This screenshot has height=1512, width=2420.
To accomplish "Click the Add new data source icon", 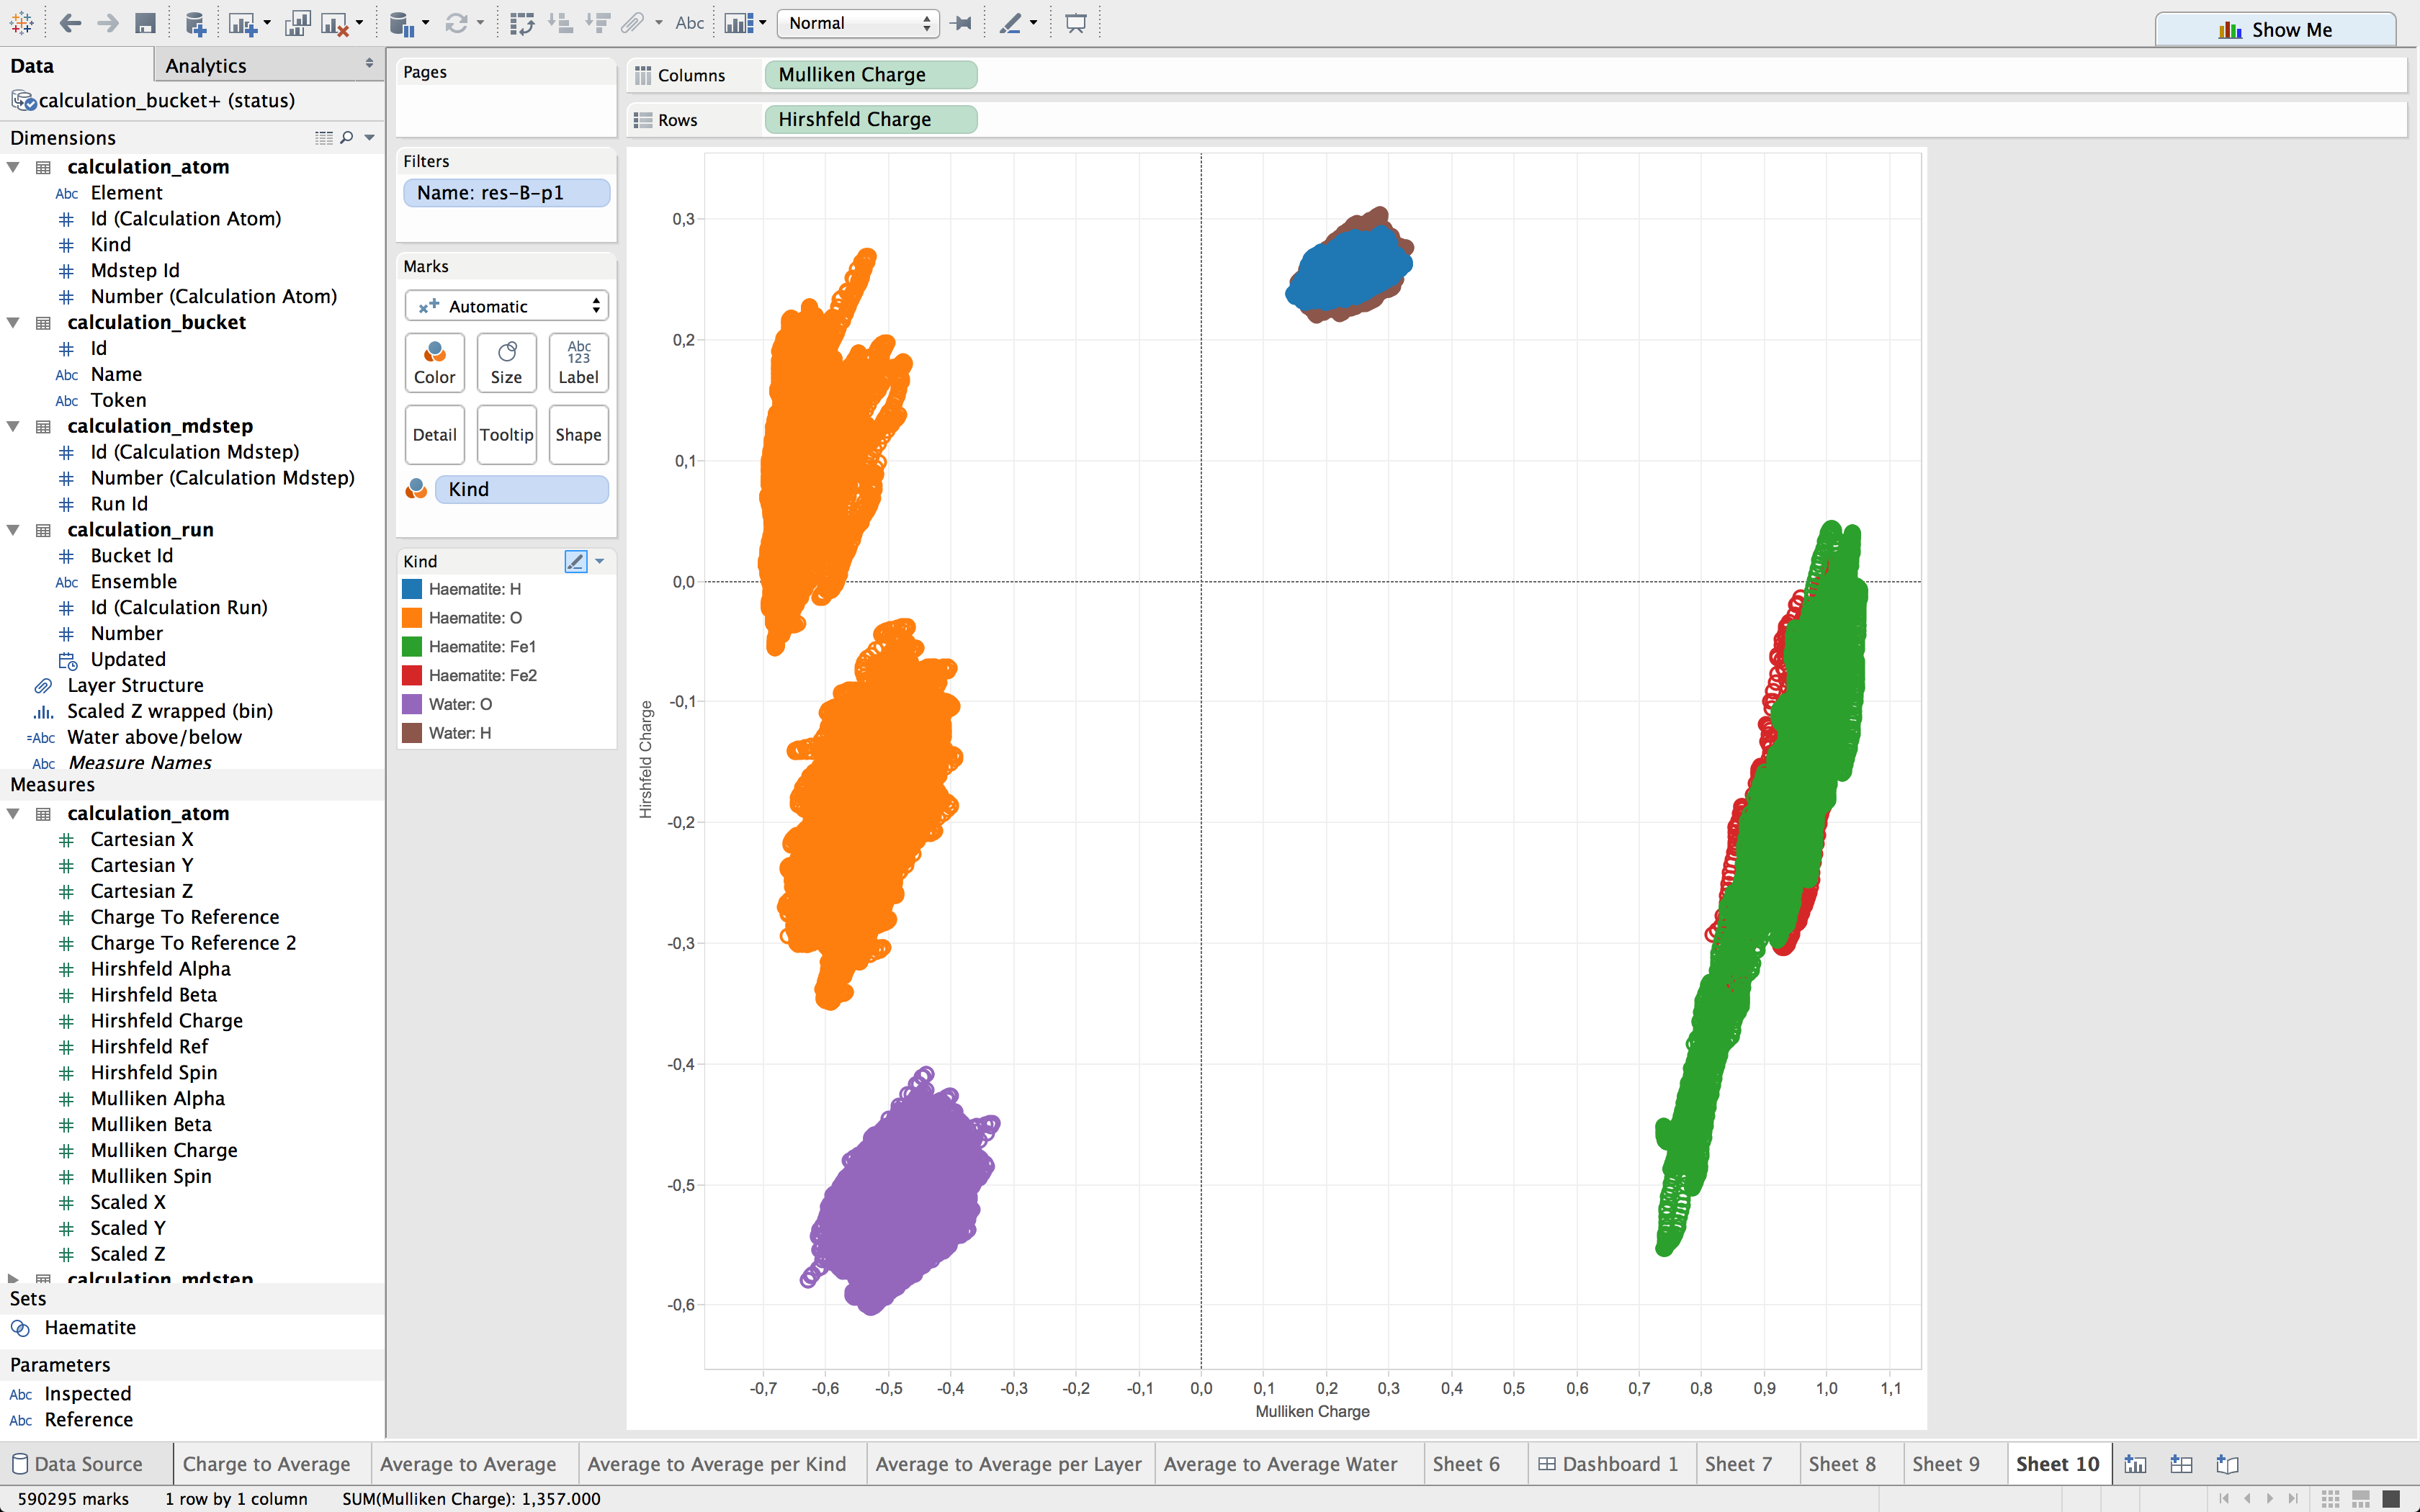I will [x=196, y=23].
